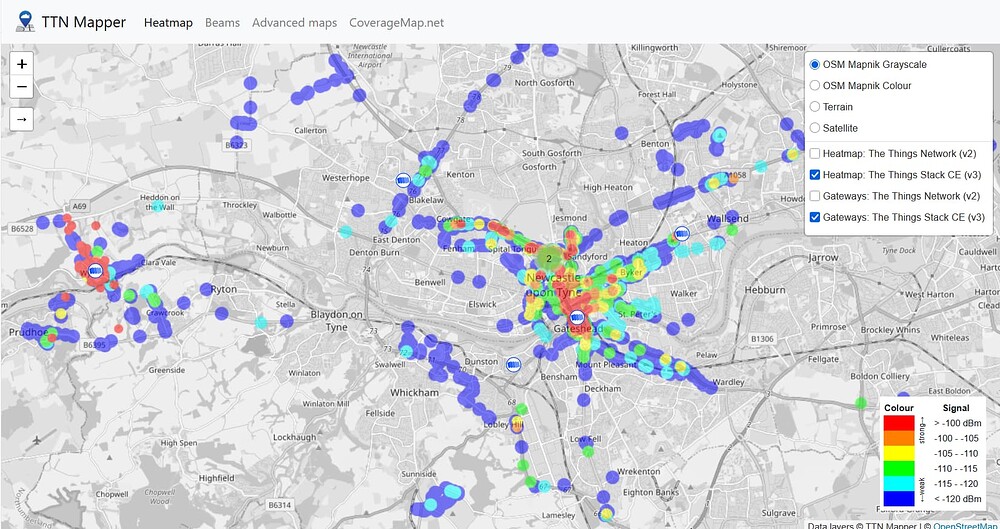Enable Gateways The Things Network v2 layer
1000x529 pixels.
coord(814,196)
